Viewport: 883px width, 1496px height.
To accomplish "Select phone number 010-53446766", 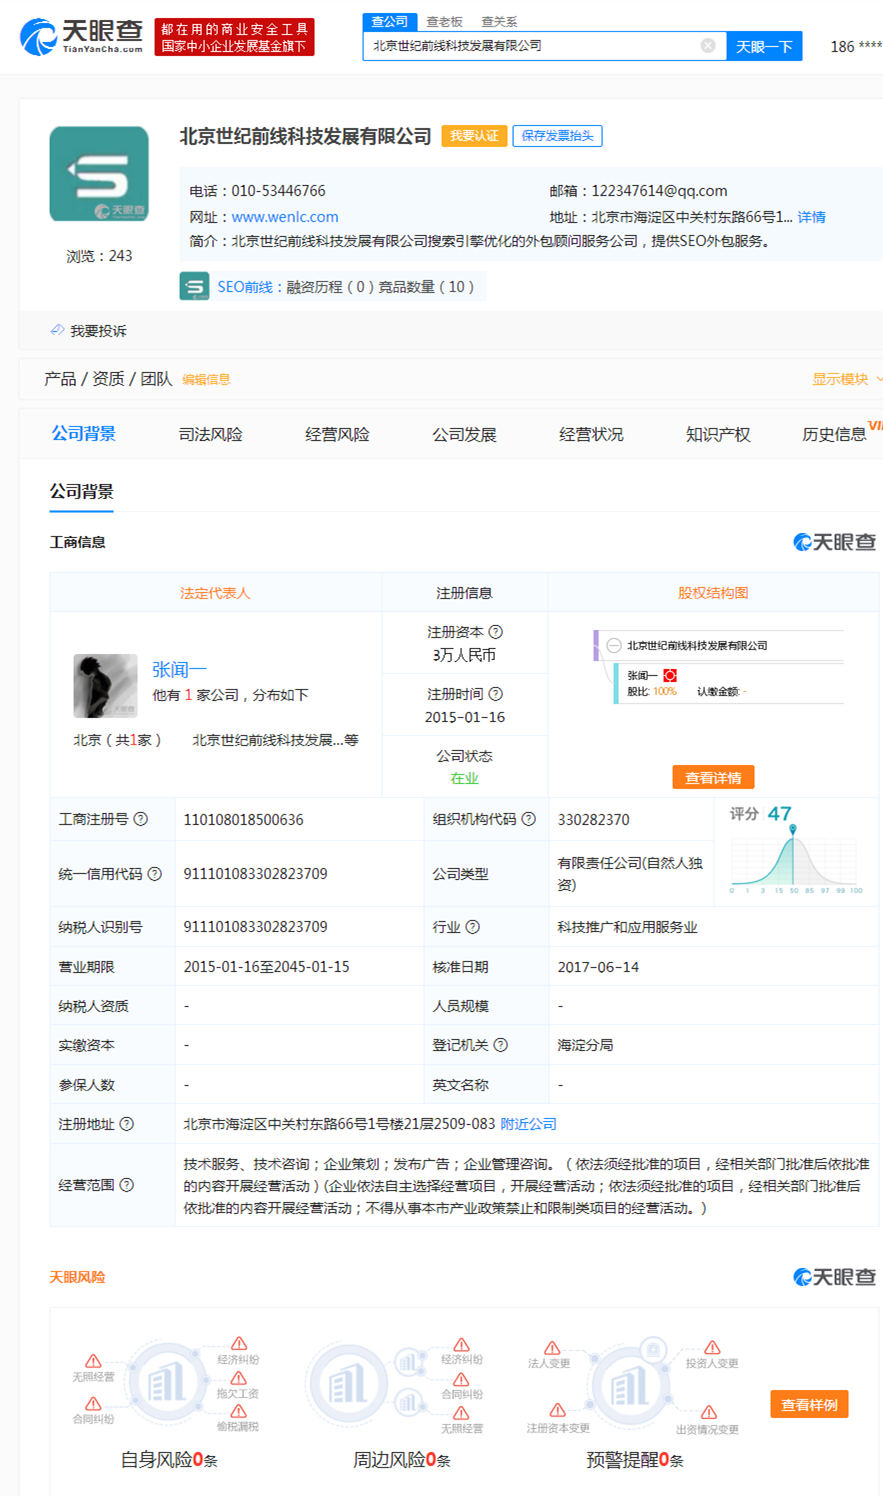I will click(278, 191).
